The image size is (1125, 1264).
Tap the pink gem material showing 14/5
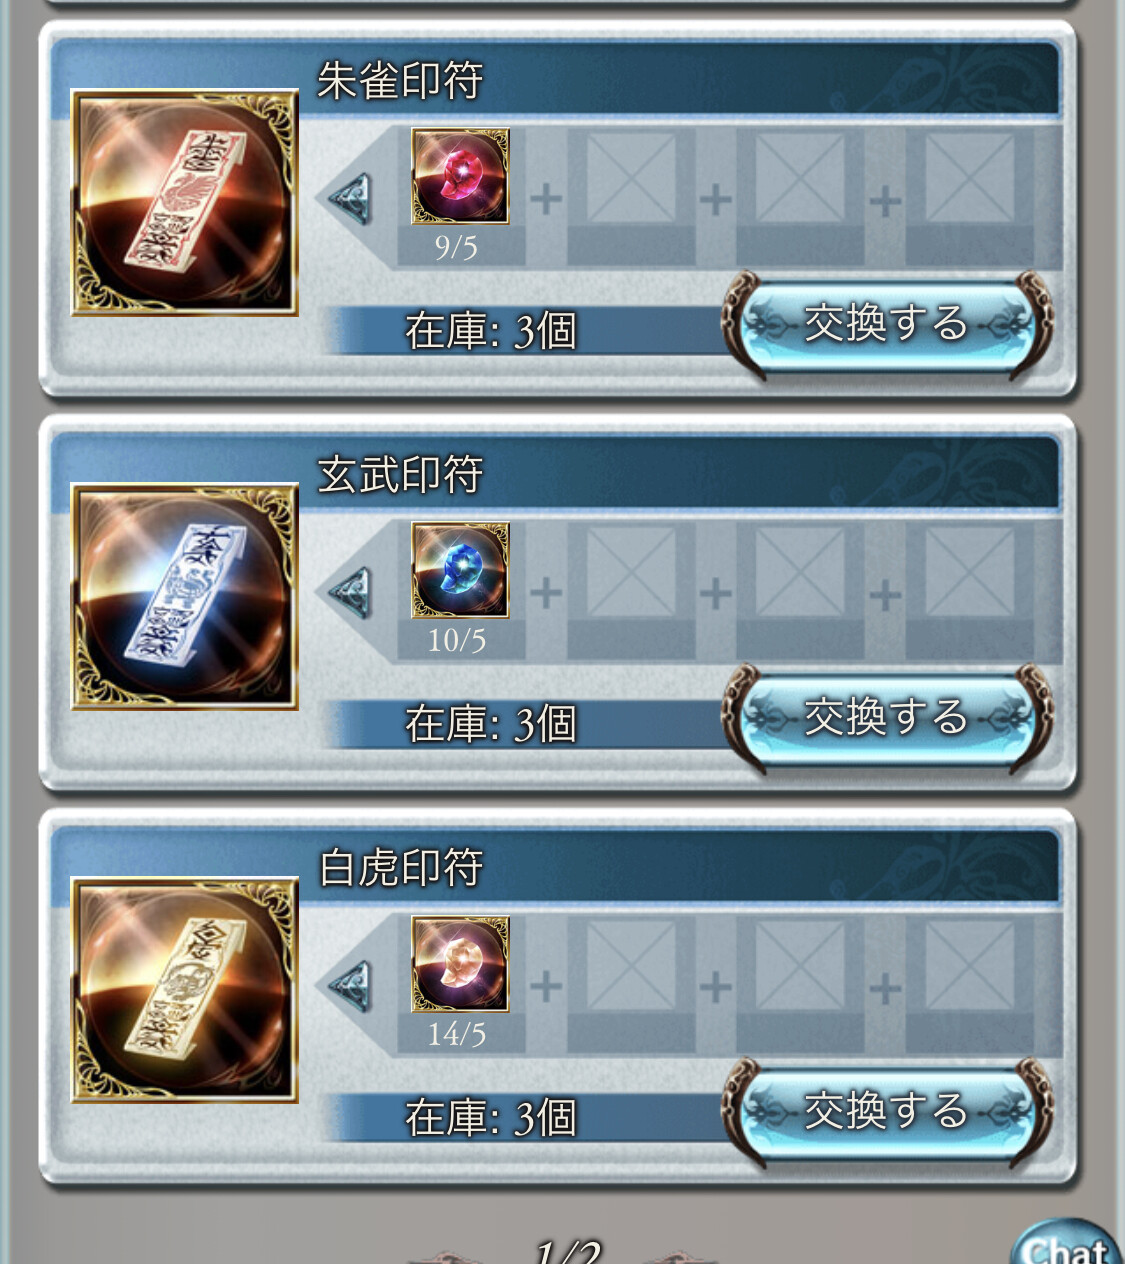coord(460,964)
